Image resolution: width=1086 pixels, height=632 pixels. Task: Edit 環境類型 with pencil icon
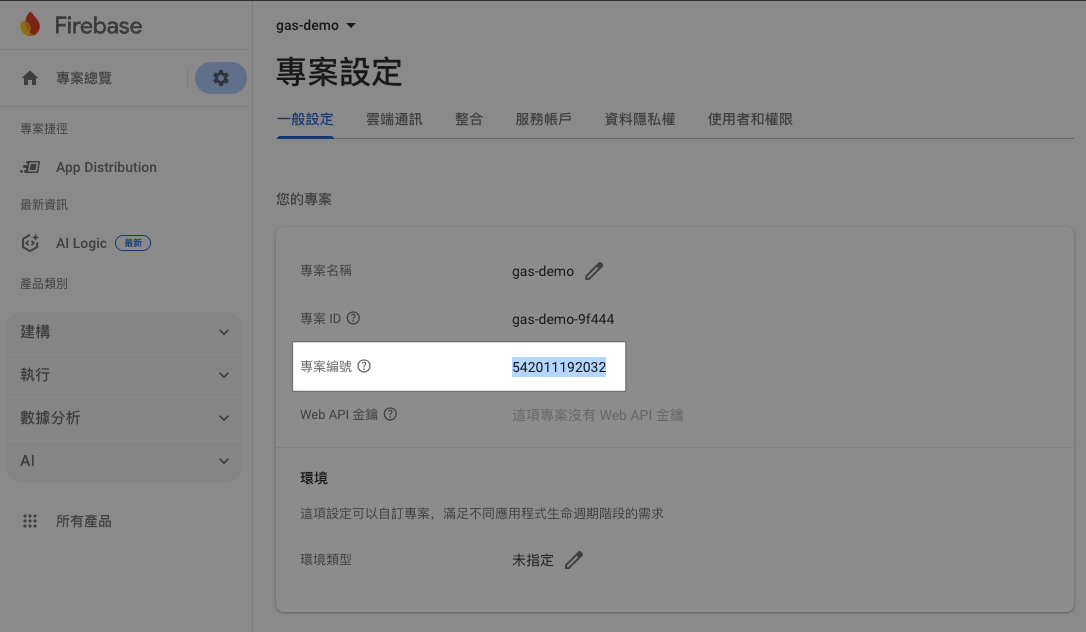tap(573, 559)
